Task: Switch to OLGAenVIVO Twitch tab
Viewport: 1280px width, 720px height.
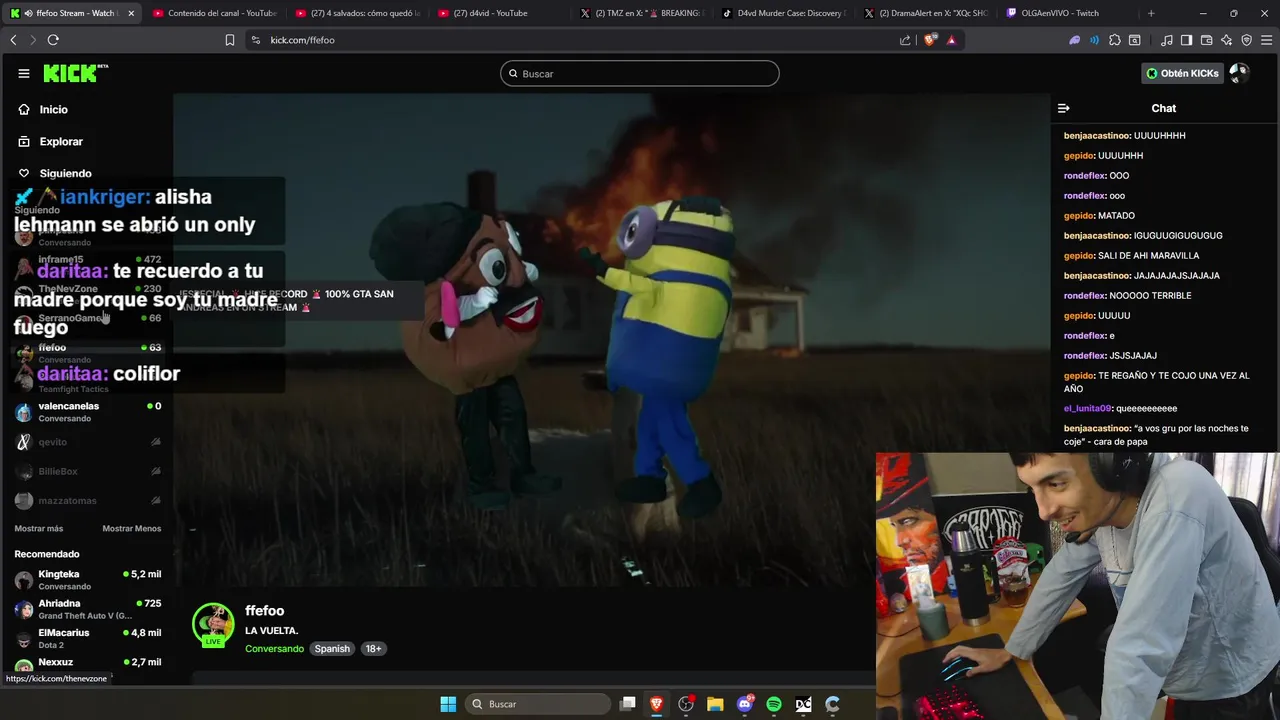Action: coord(1070,13)
